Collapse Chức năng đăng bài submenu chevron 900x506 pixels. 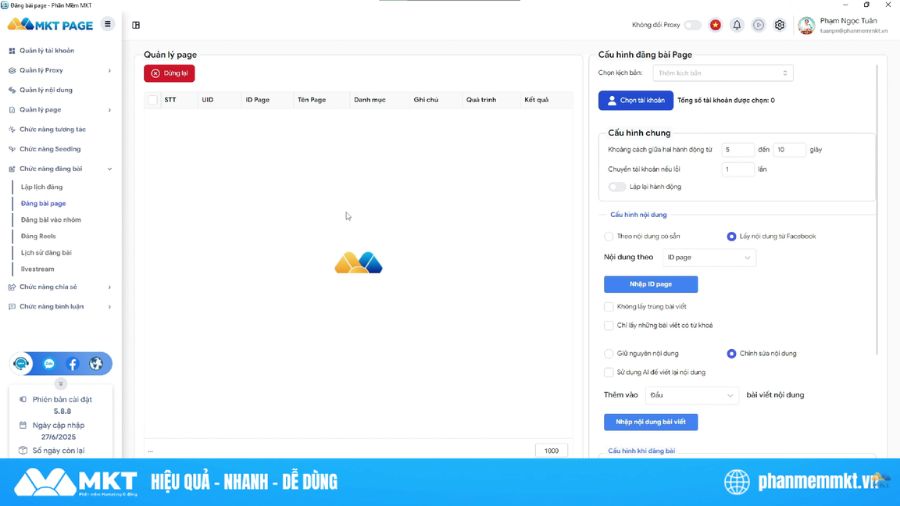coord(110,169)
